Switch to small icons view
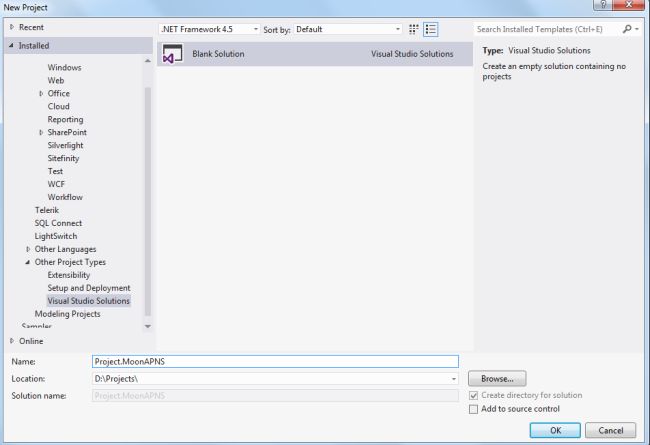The height and width of the screenshot is (445, 650). click(x=413, y=29)
